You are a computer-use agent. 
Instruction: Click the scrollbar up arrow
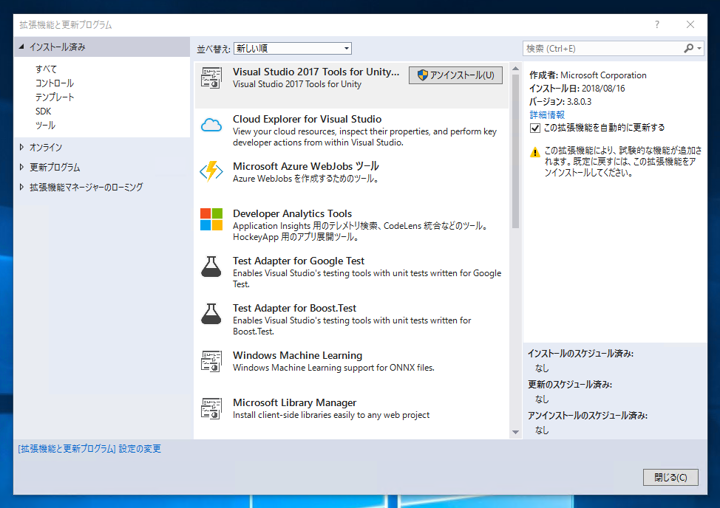[516, 68]
